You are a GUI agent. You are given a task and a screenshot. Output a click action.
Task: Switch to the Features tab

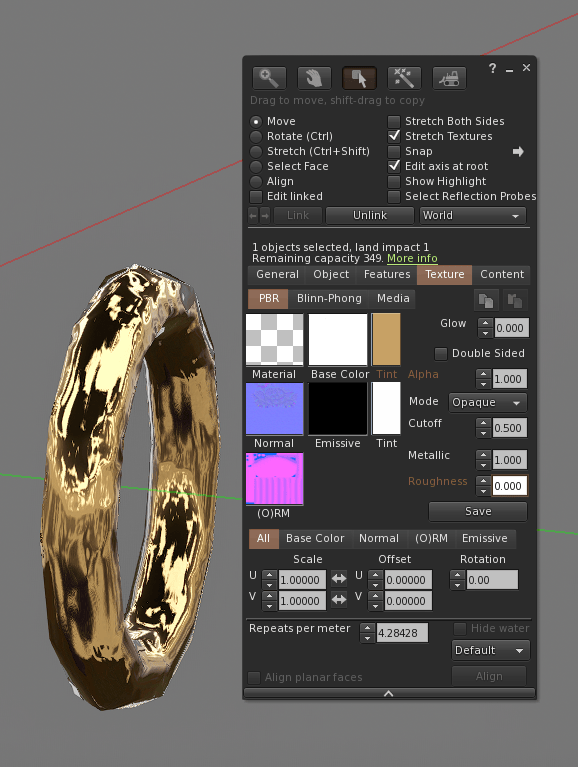(386, 274)
